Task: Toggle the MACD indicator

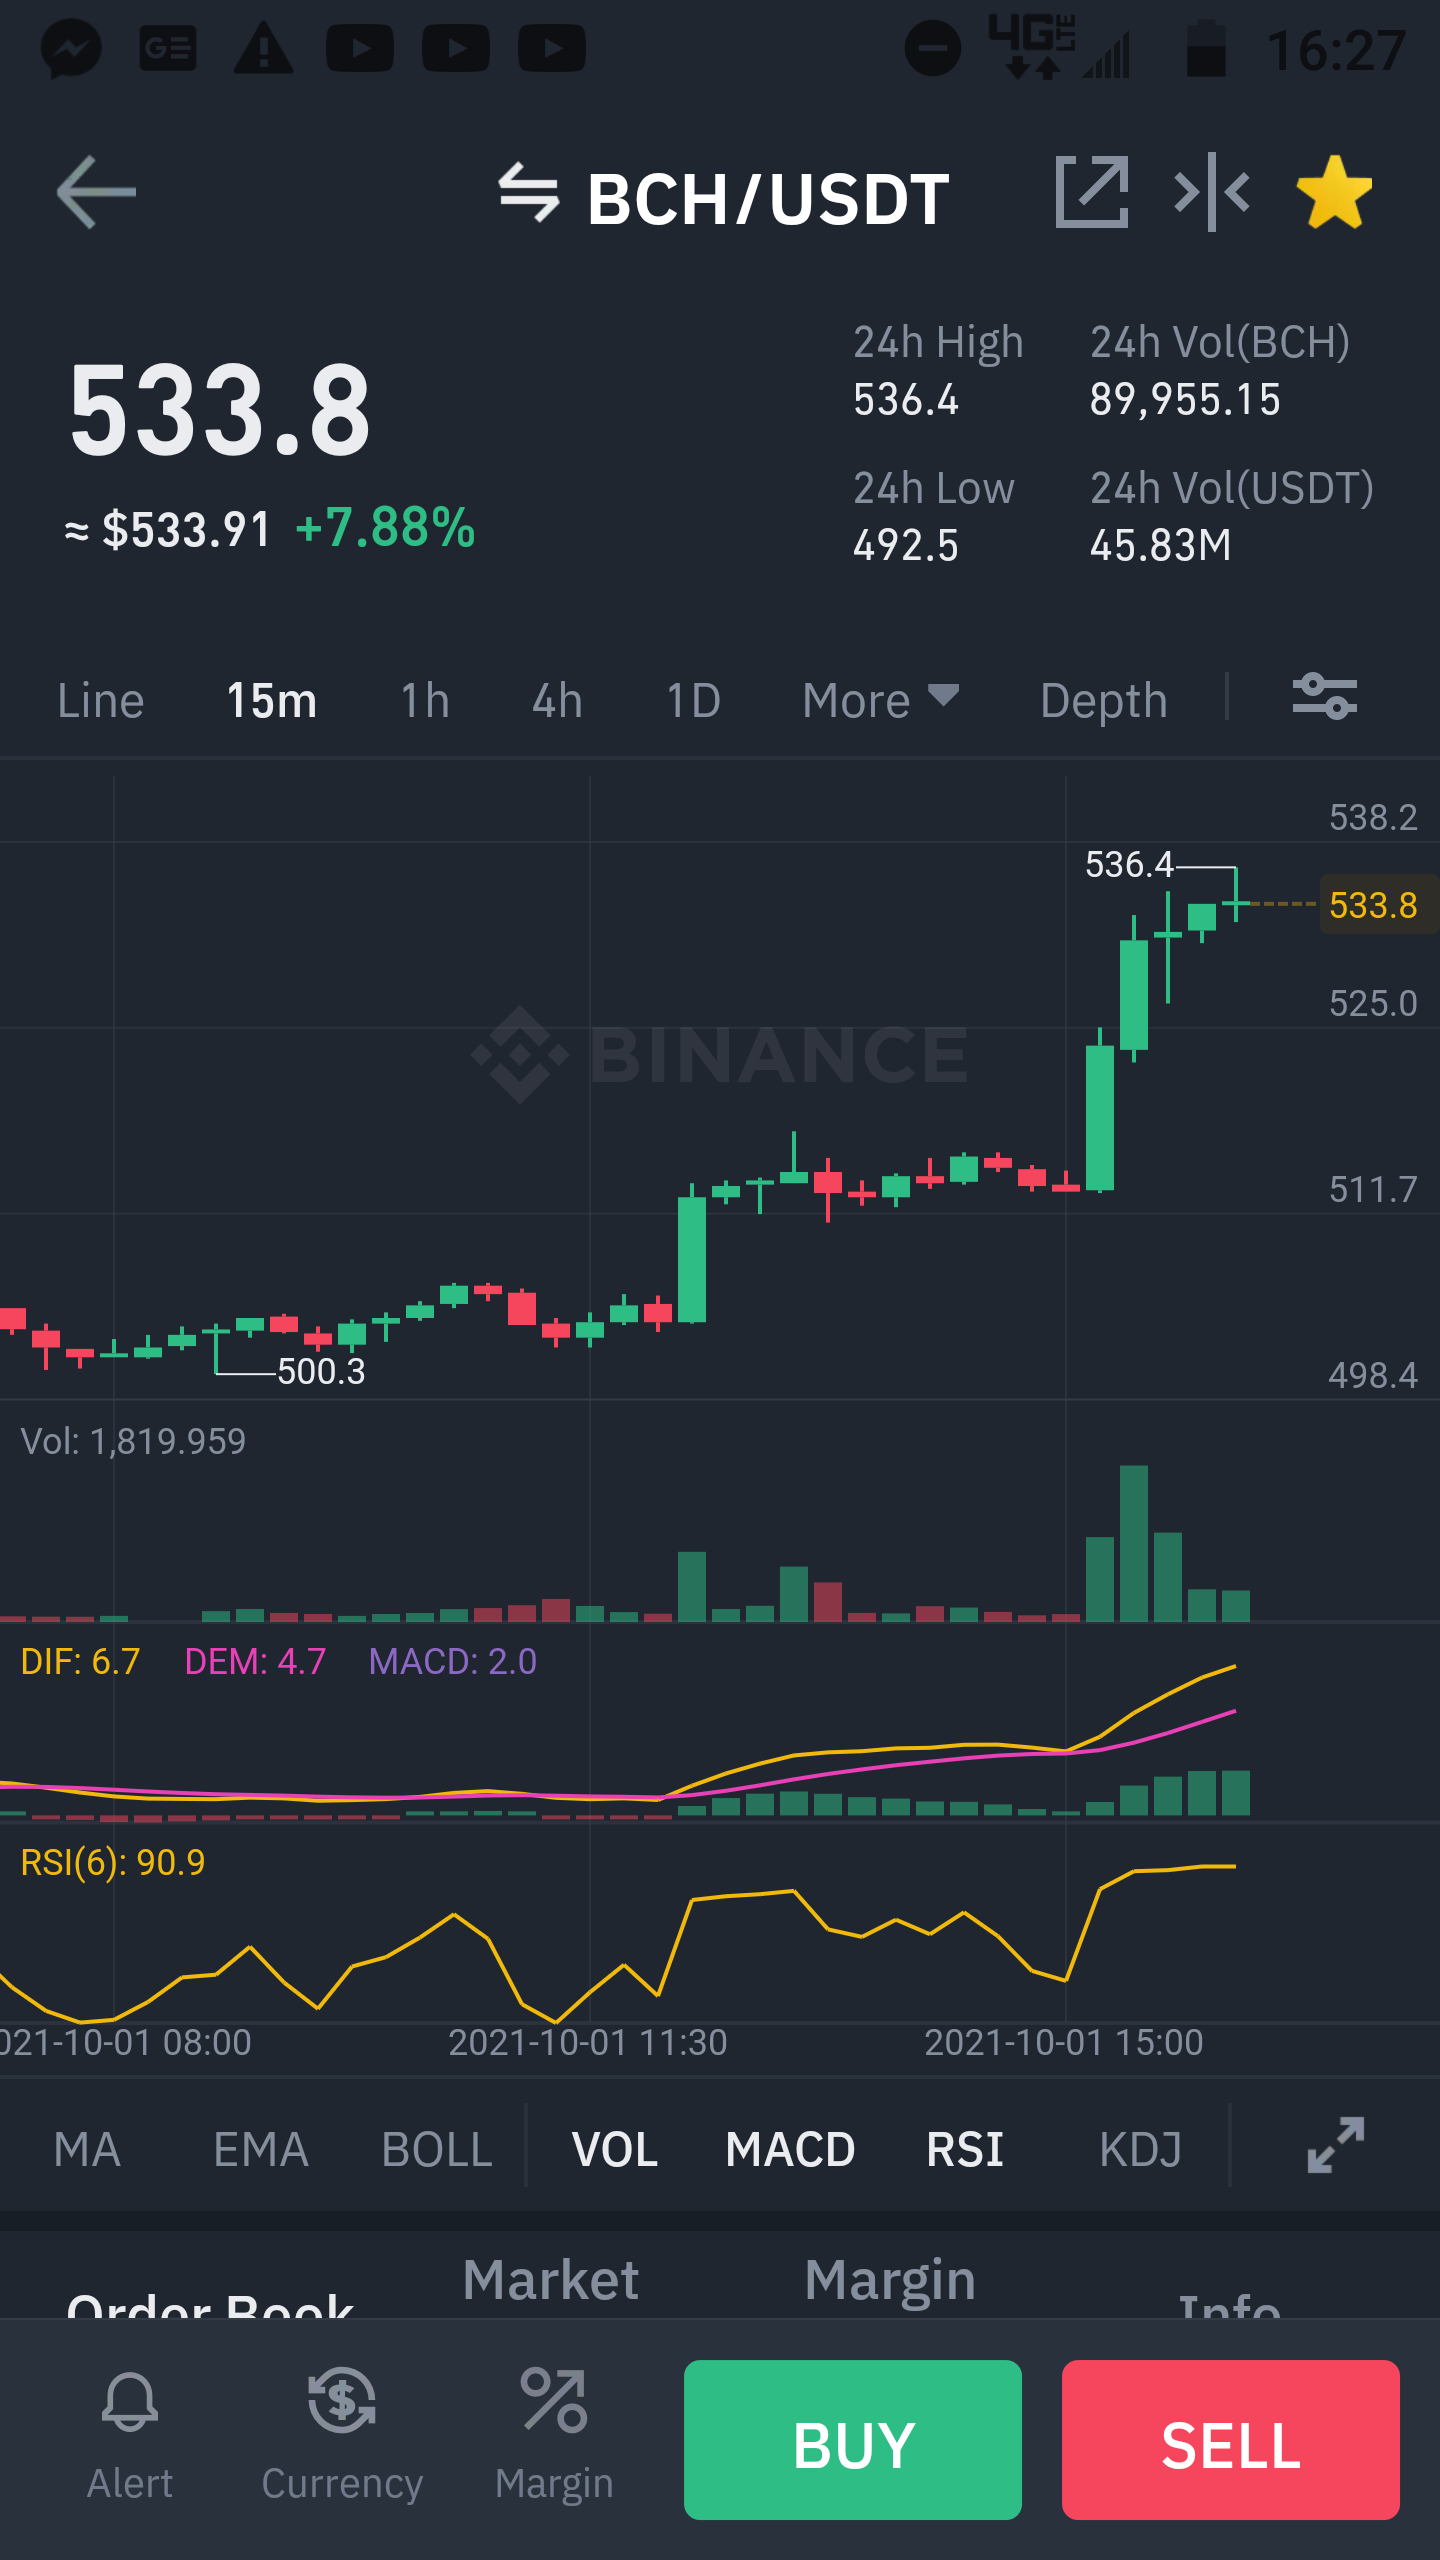Action: (x=790, y=2149)
